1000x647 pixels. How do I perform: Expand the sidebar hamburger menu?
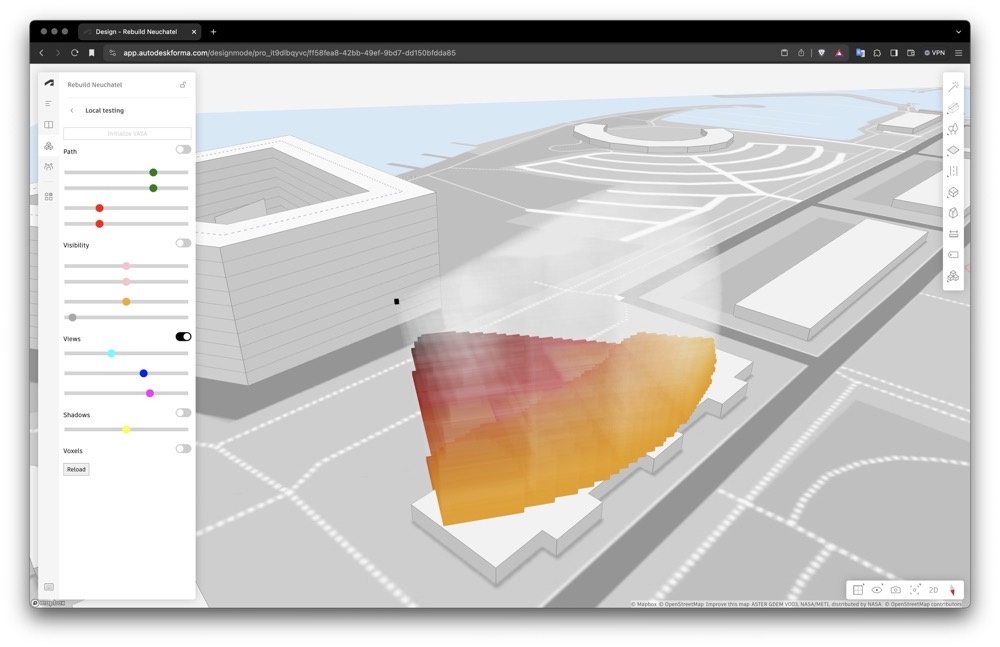point(49,103)
